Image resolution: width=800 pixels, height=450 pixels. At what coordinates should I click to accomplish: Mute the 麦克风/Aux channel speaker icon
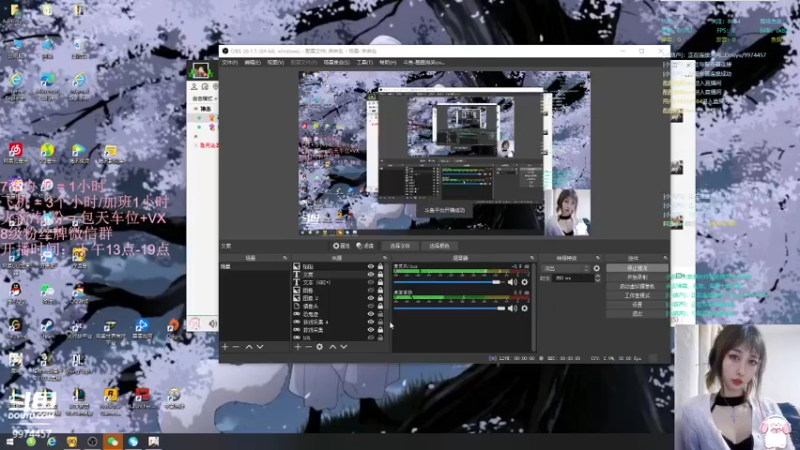coord(512,282)
